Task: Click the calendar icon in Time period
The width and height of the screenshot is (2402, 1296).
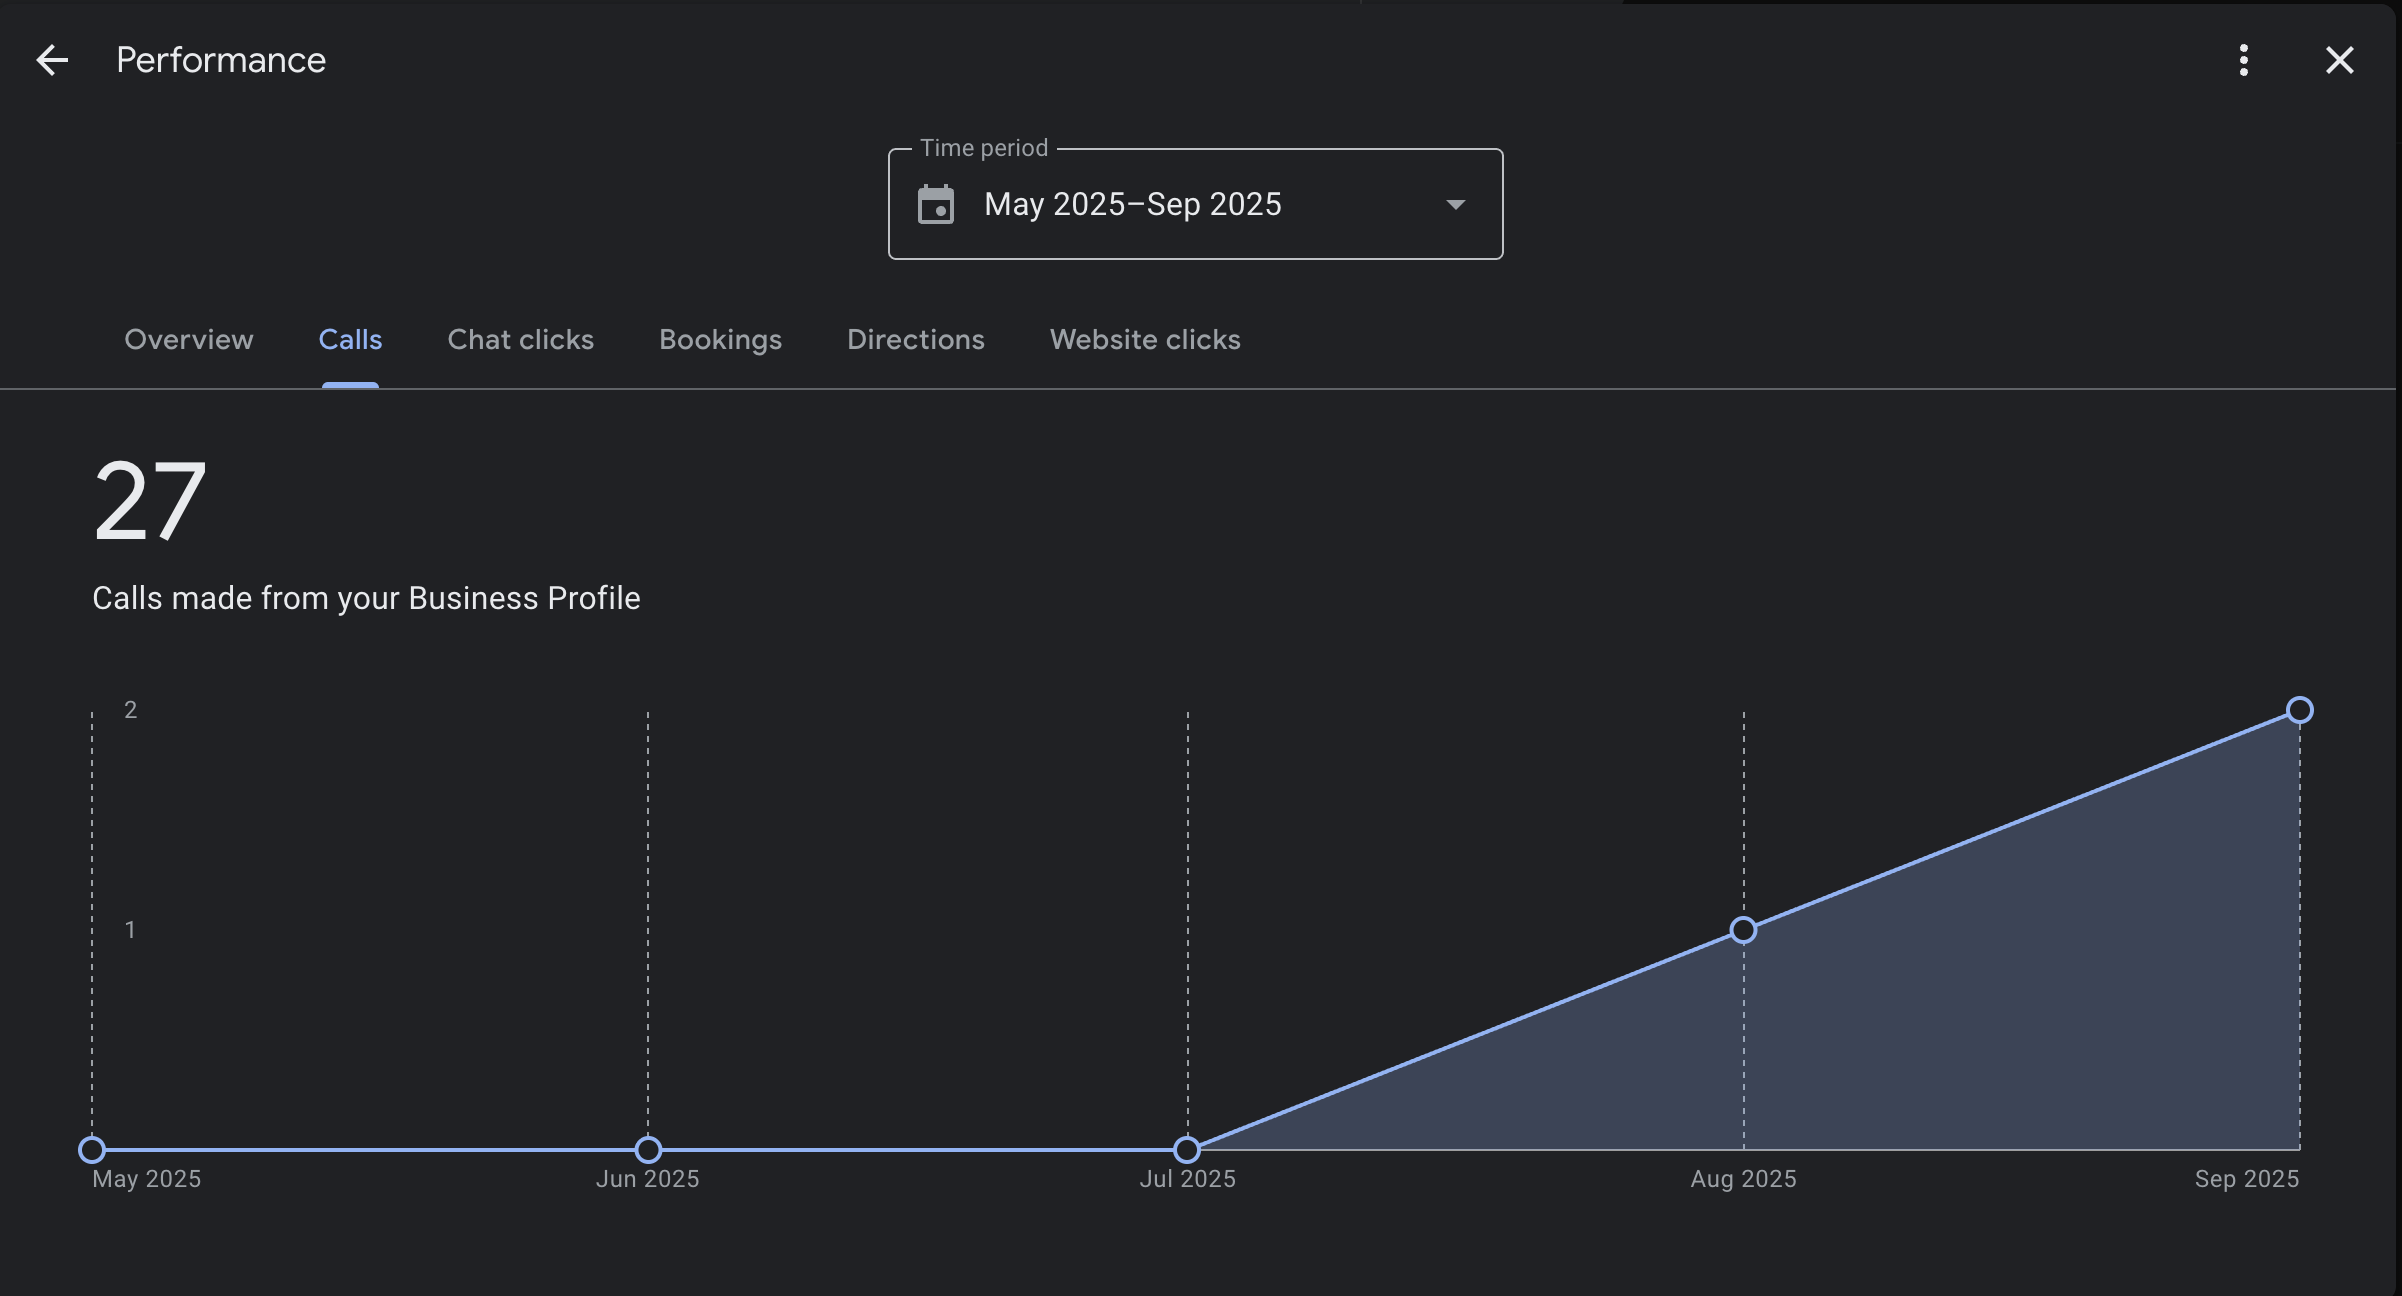Action: tap(935, 205)
